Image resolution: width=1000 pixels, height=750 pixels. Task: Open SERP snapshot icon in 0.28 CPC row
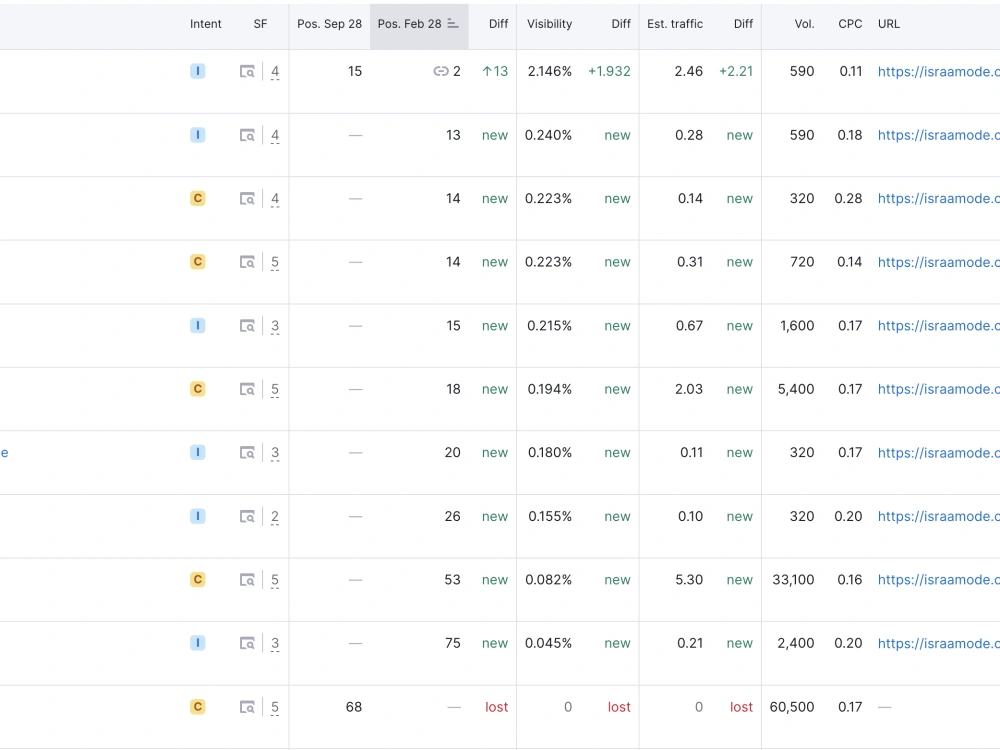pyautogui.click(x=247, y=198)
